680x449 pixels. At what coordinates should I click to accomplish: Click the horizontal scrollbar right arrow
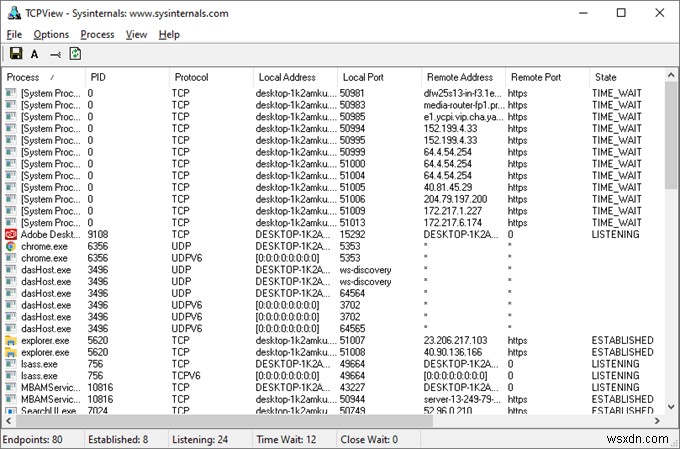tap(657, 420)
